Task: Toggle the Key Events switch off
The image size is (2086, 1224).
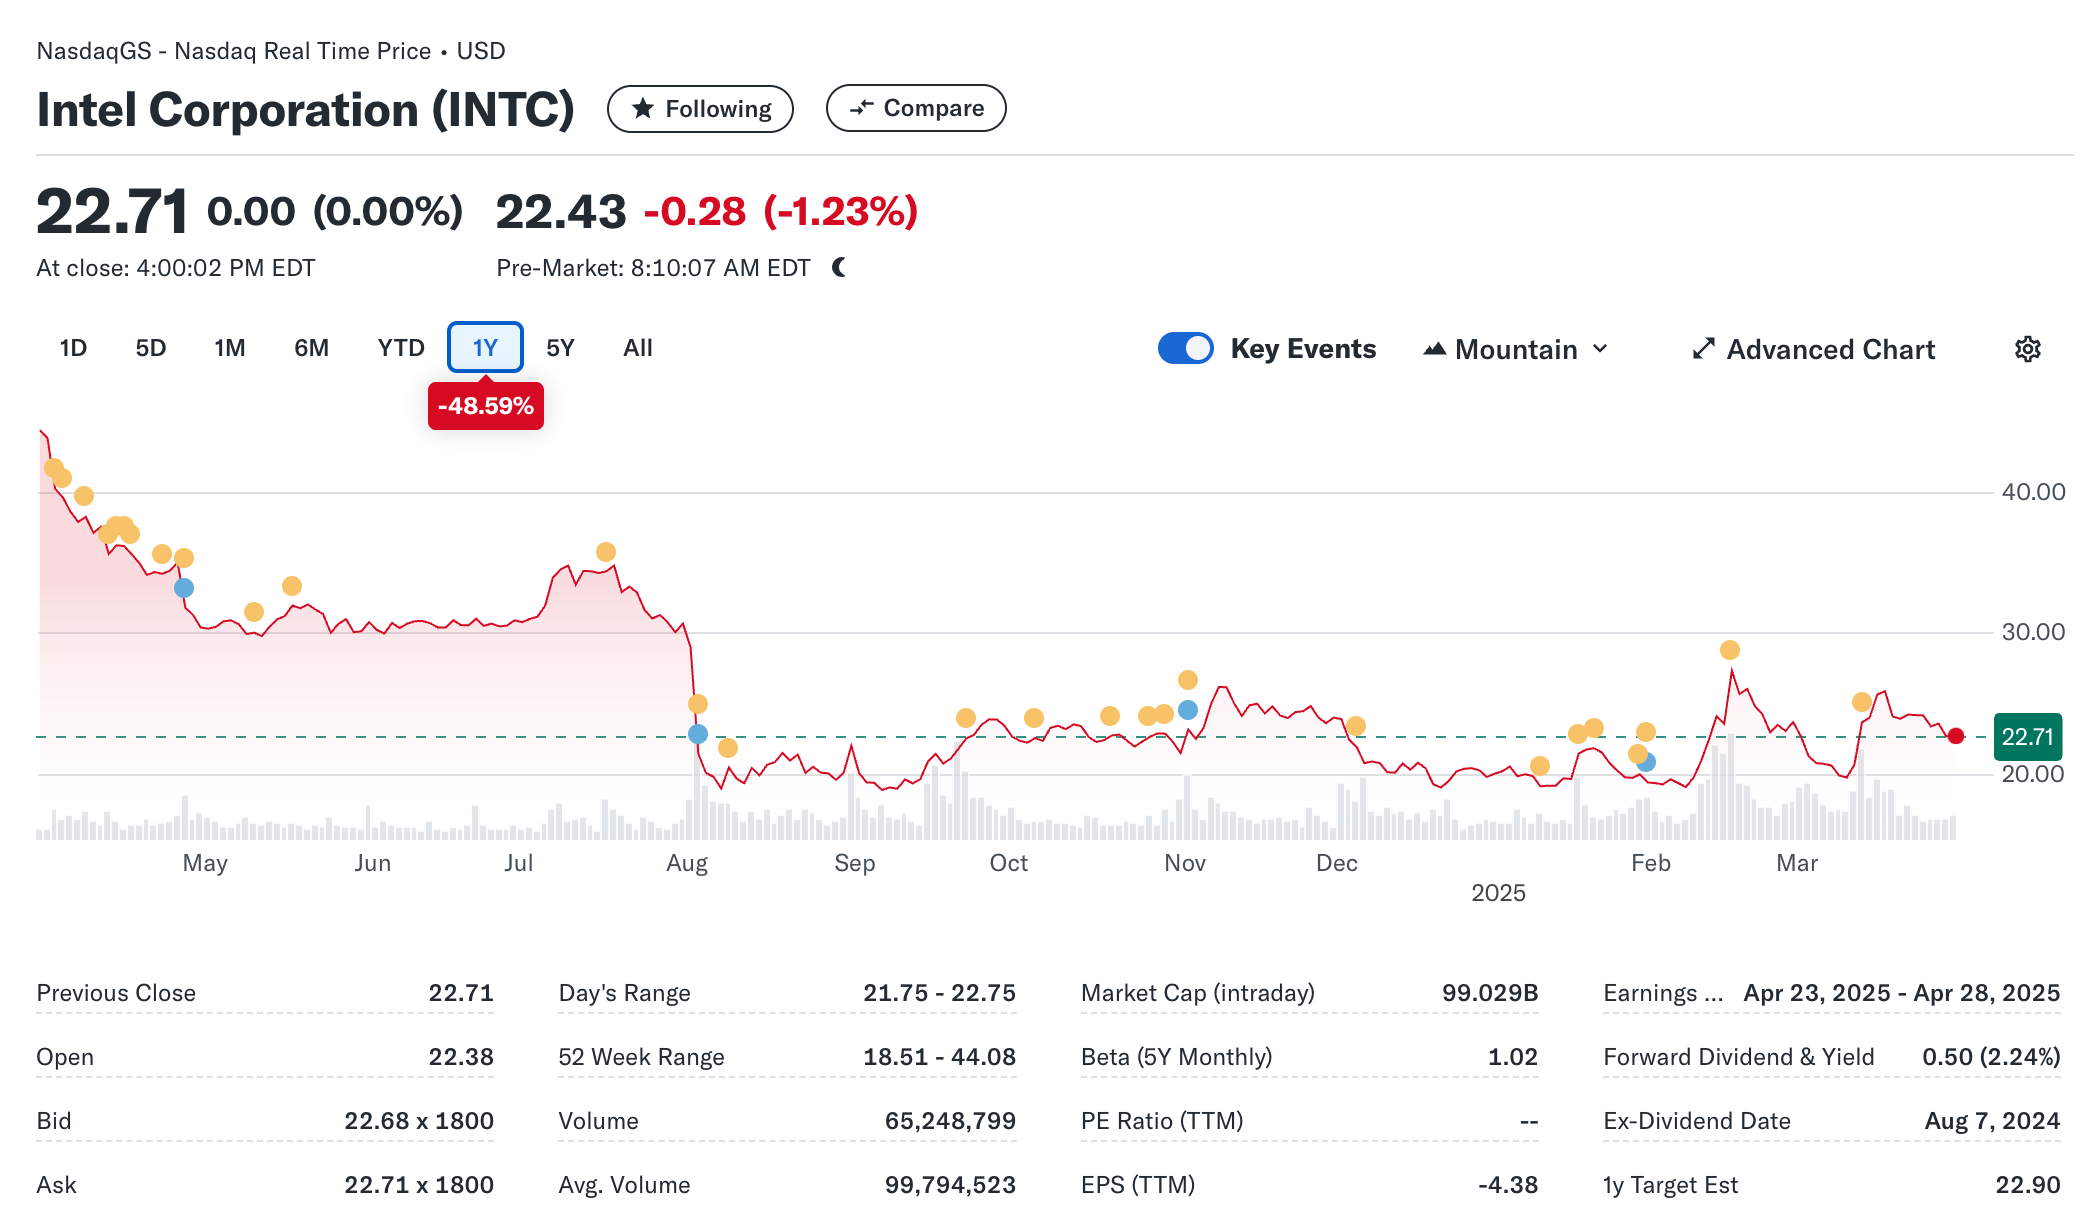Action: (x=1185, y=348)
